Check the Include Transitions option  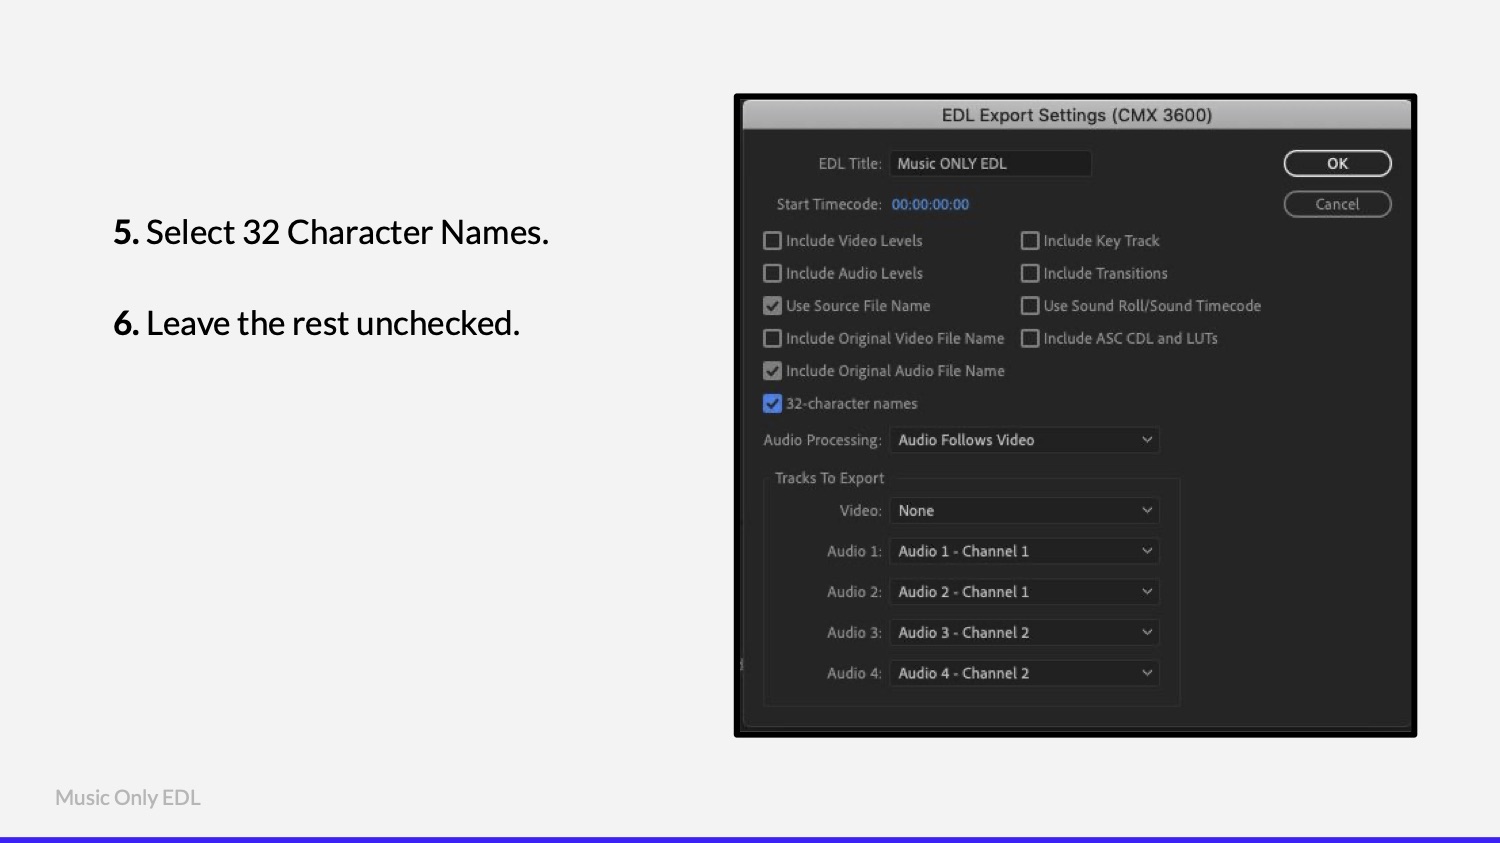tap(1030, 273)
